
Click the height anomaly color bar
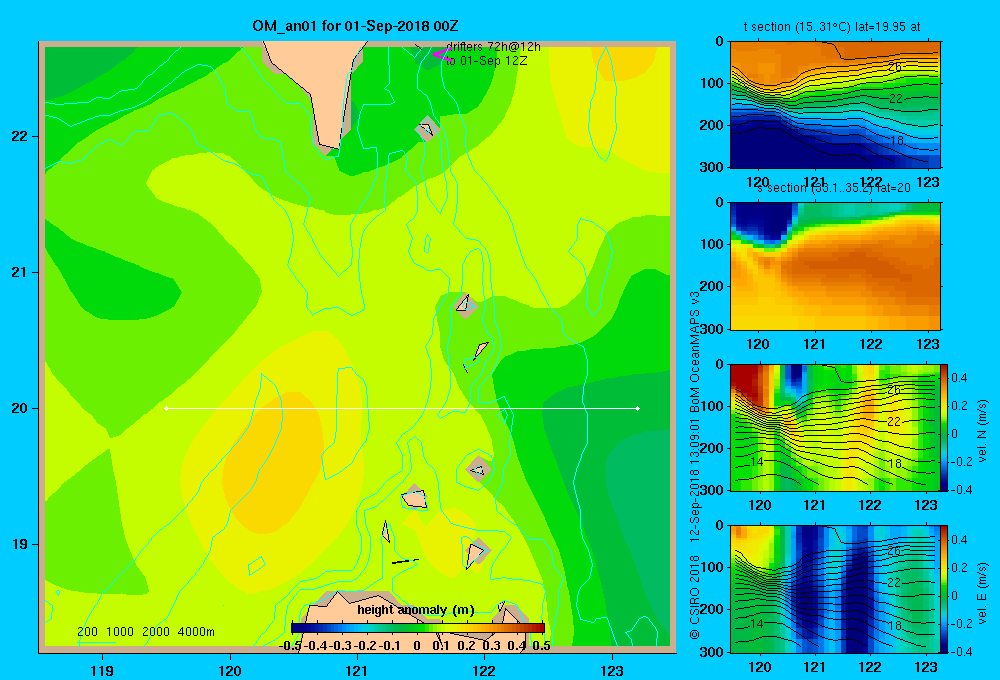pos(418,628)
